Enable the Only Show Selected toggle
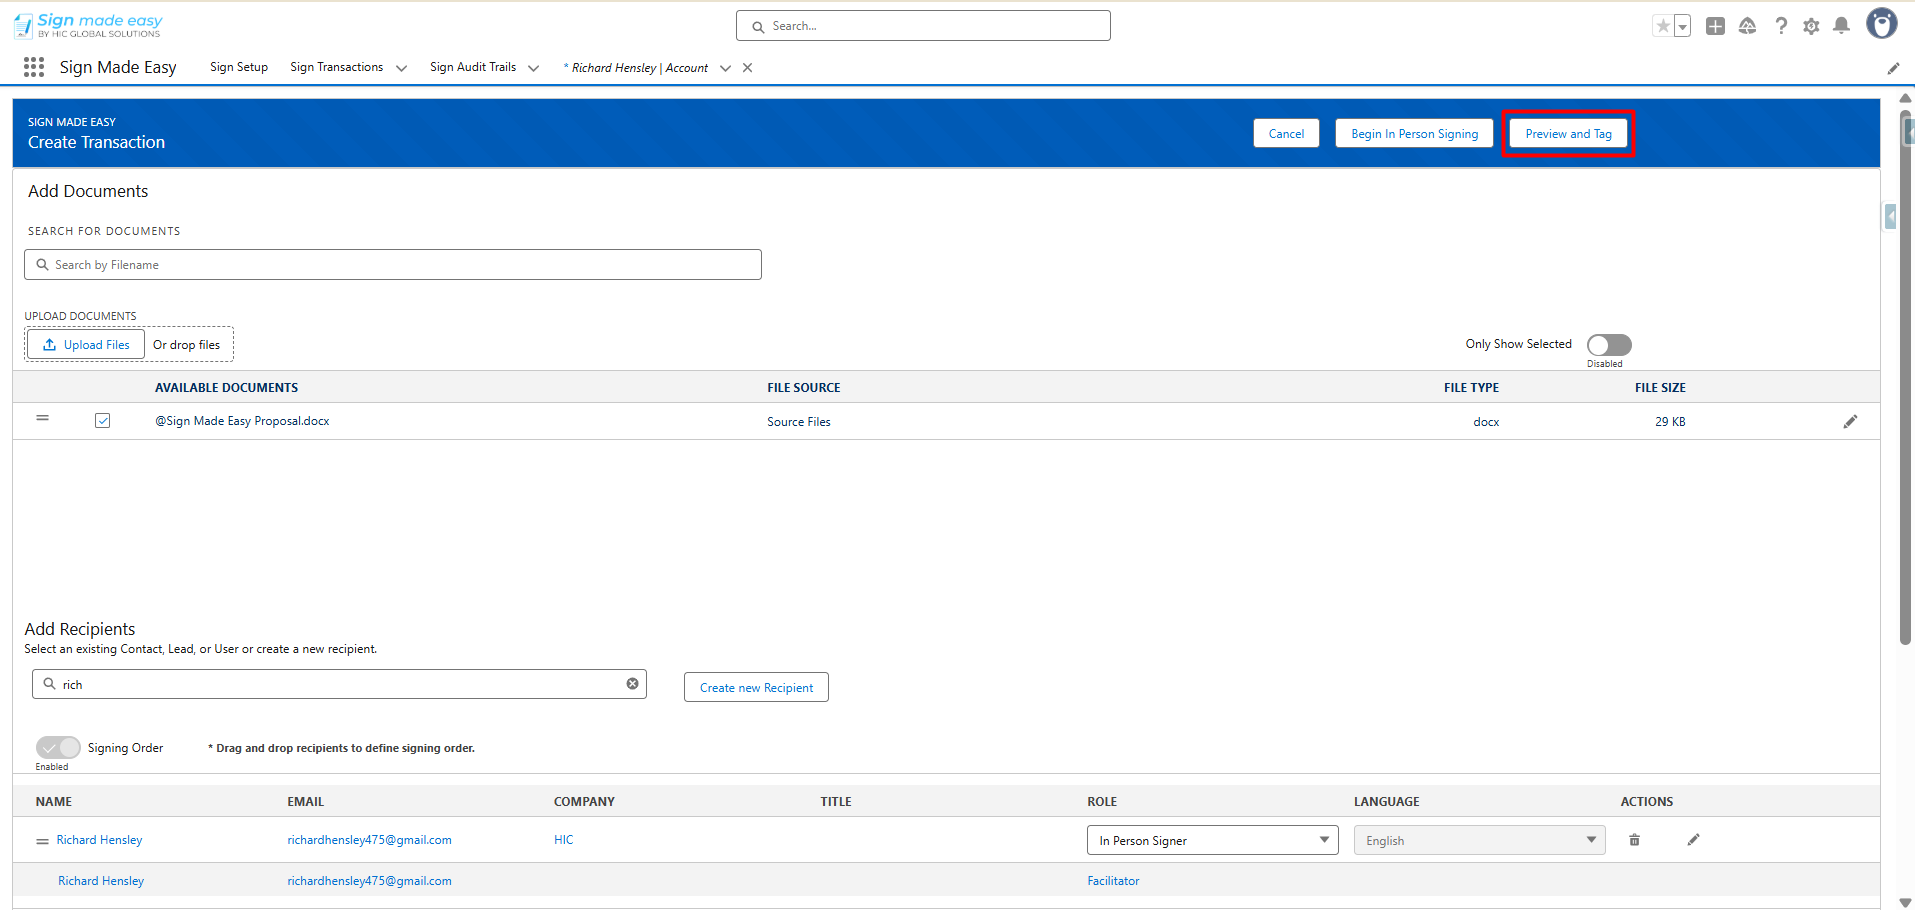The image size is (1915, 910). pyautogui.click(x=1609, y=345)
